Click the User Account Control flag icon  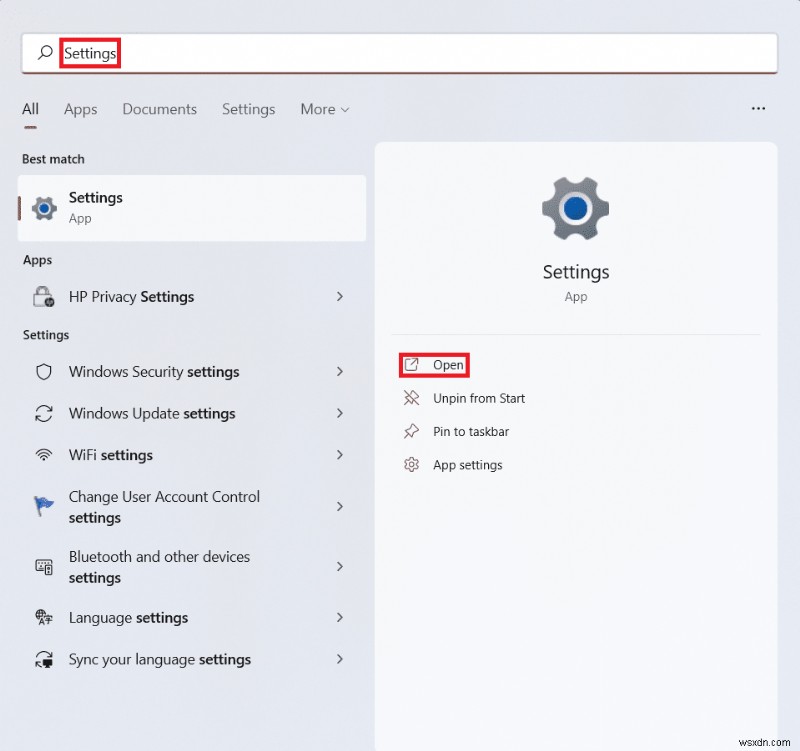coord(44,506)
